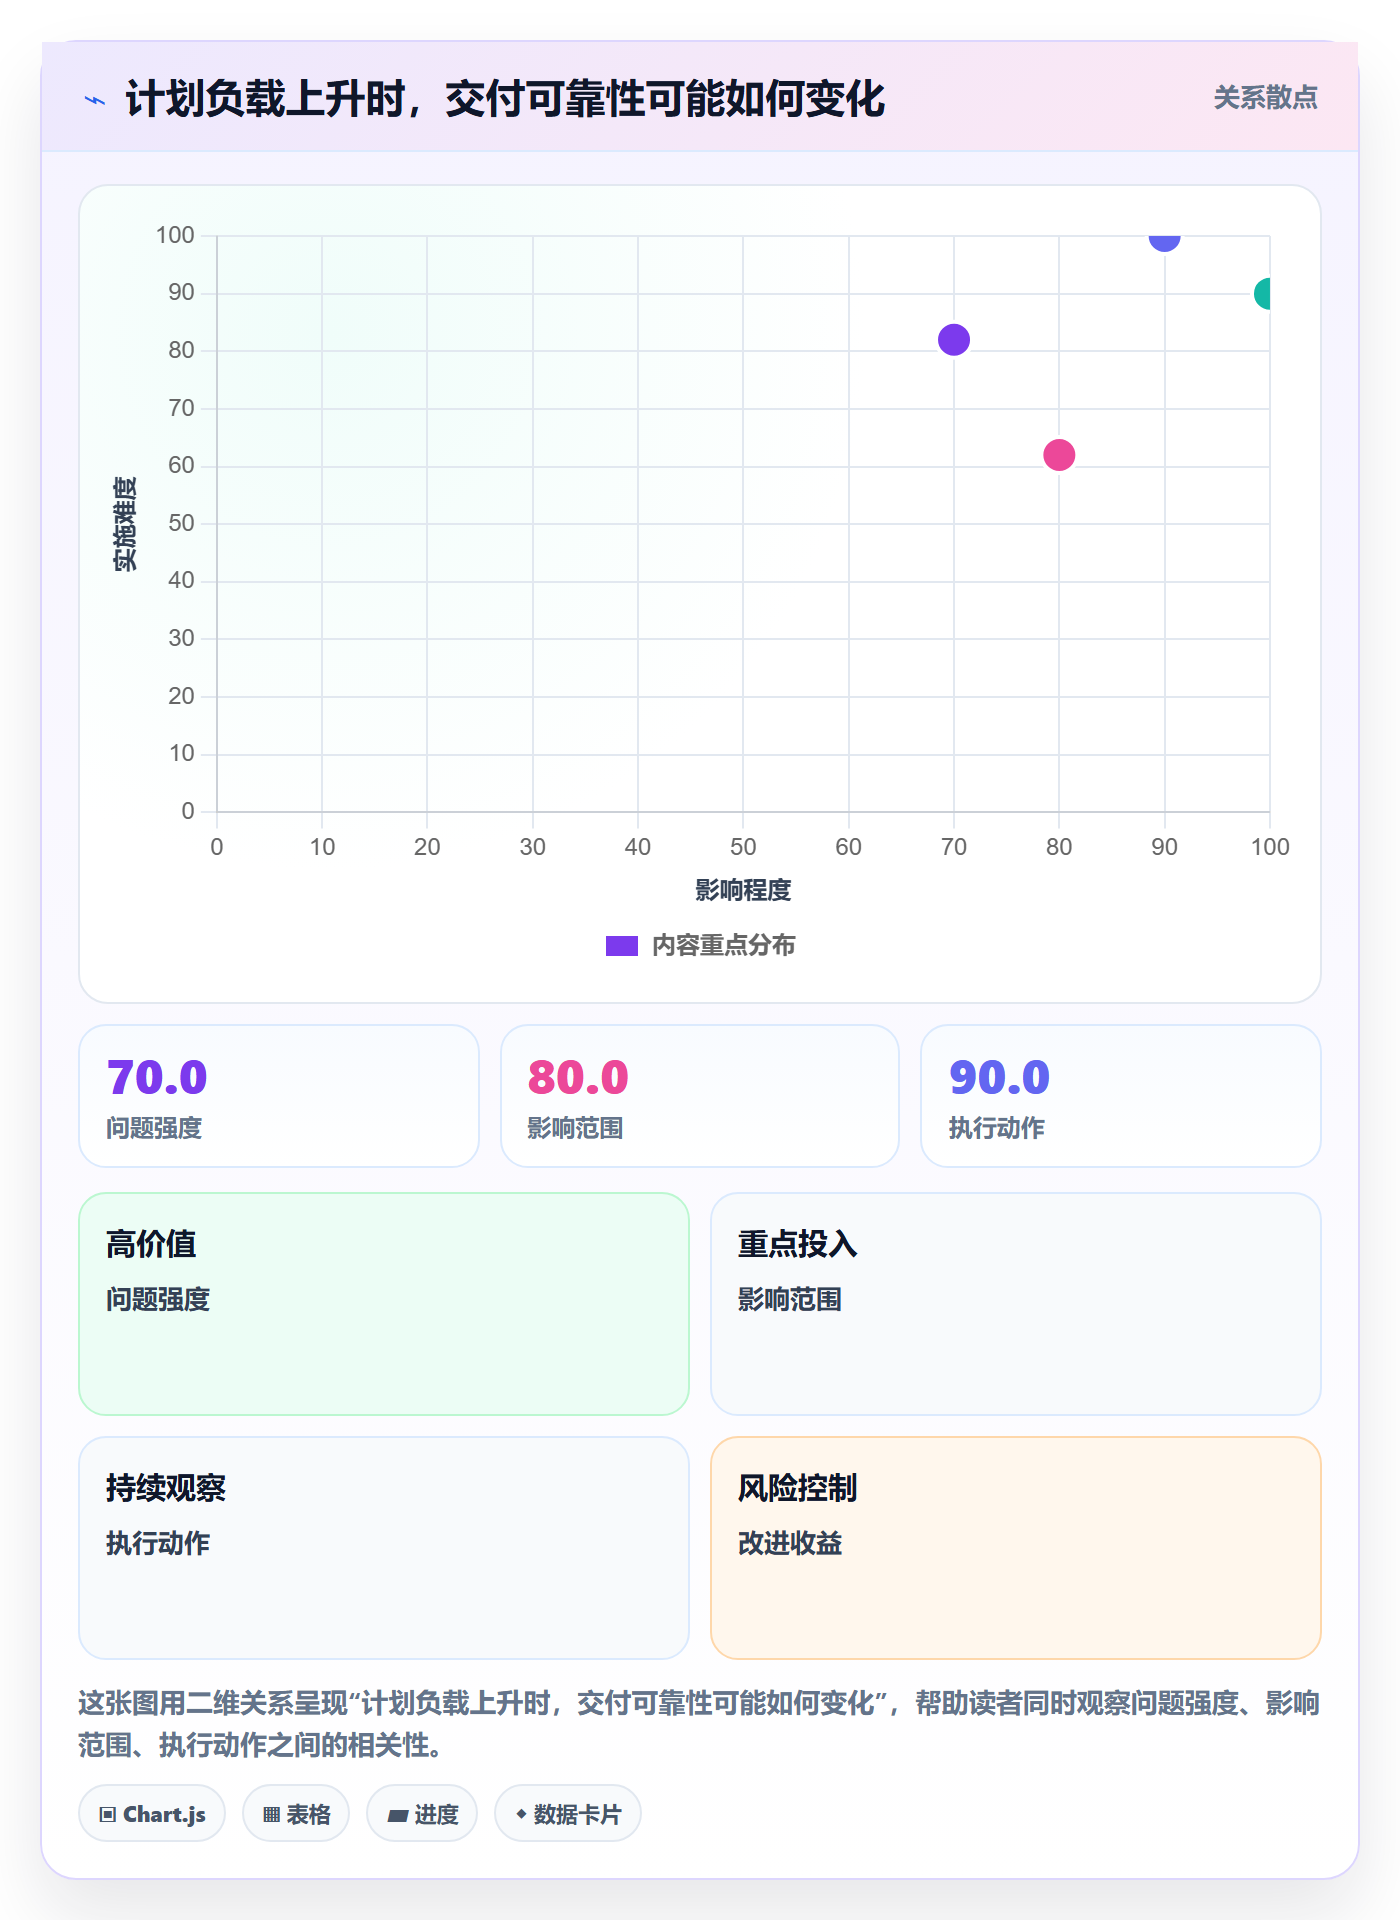Toggle the 内容重点分布 legend color swatch

622,946
